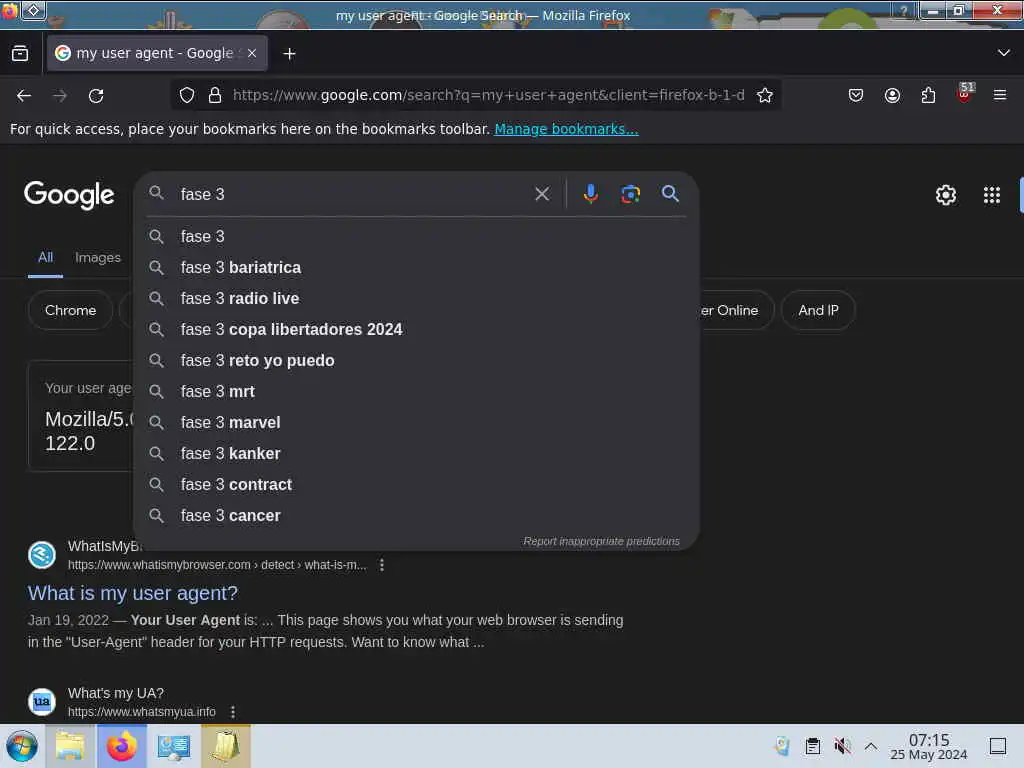
Task: Expand hidden system tray icons arrow
Action: (871, 746)
